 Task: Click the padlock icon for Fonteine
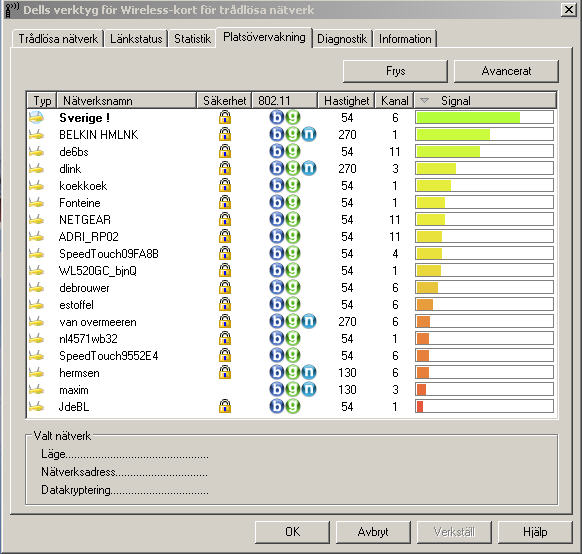[225, 202]
